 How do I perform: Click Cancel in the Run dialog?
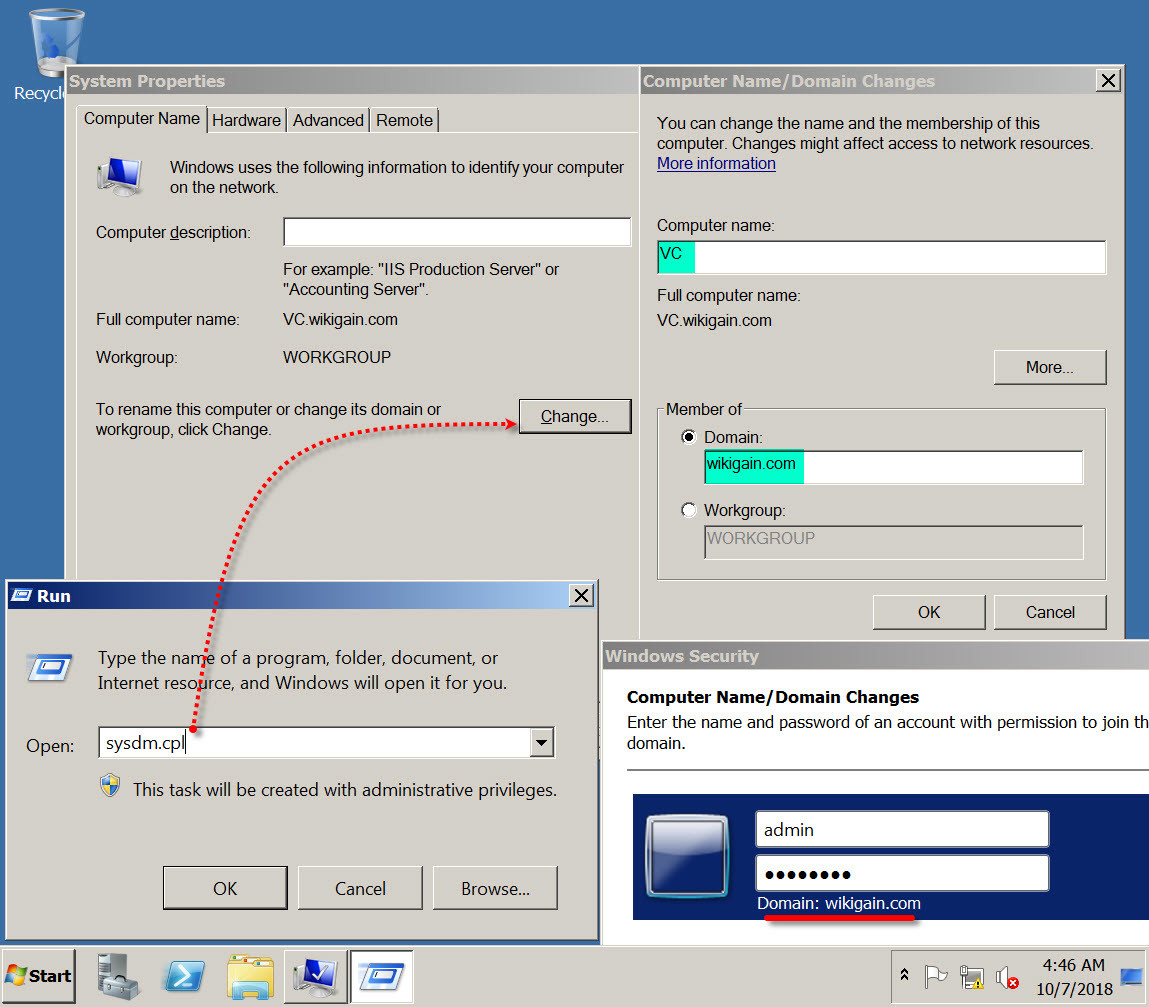click(x=360, y=888)
